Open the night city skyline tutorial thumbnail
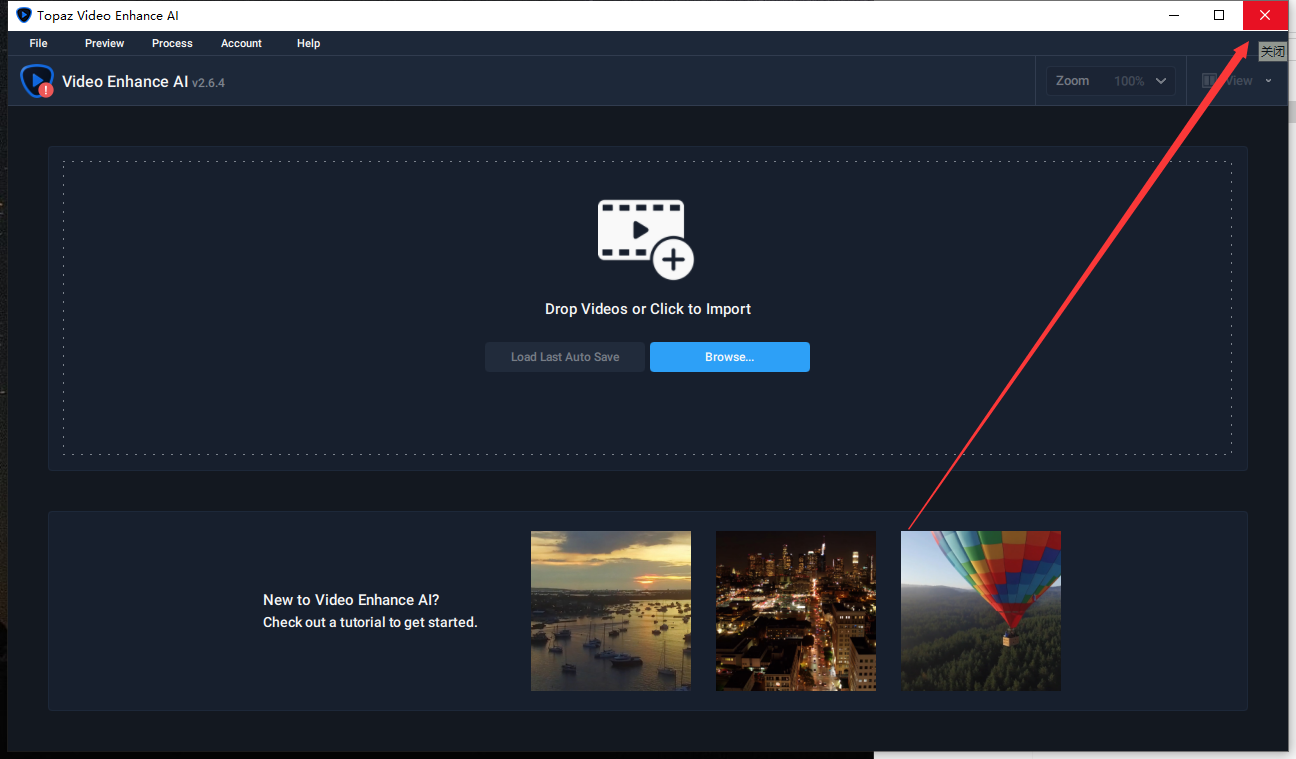Image resolution: width=1296 pixels, height=759 pixels. pyautogui.click(x=796, y=611)
